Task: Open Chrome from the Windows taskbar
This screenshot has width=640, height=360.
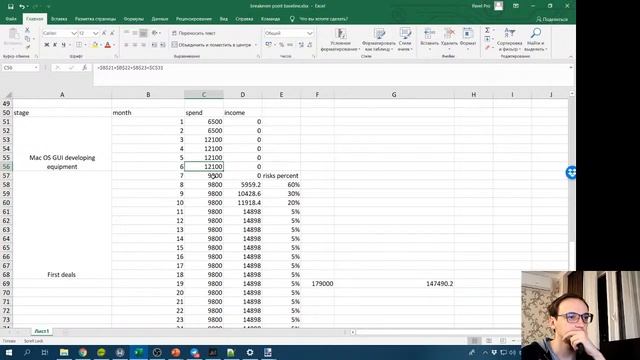Action: [83, 352]
